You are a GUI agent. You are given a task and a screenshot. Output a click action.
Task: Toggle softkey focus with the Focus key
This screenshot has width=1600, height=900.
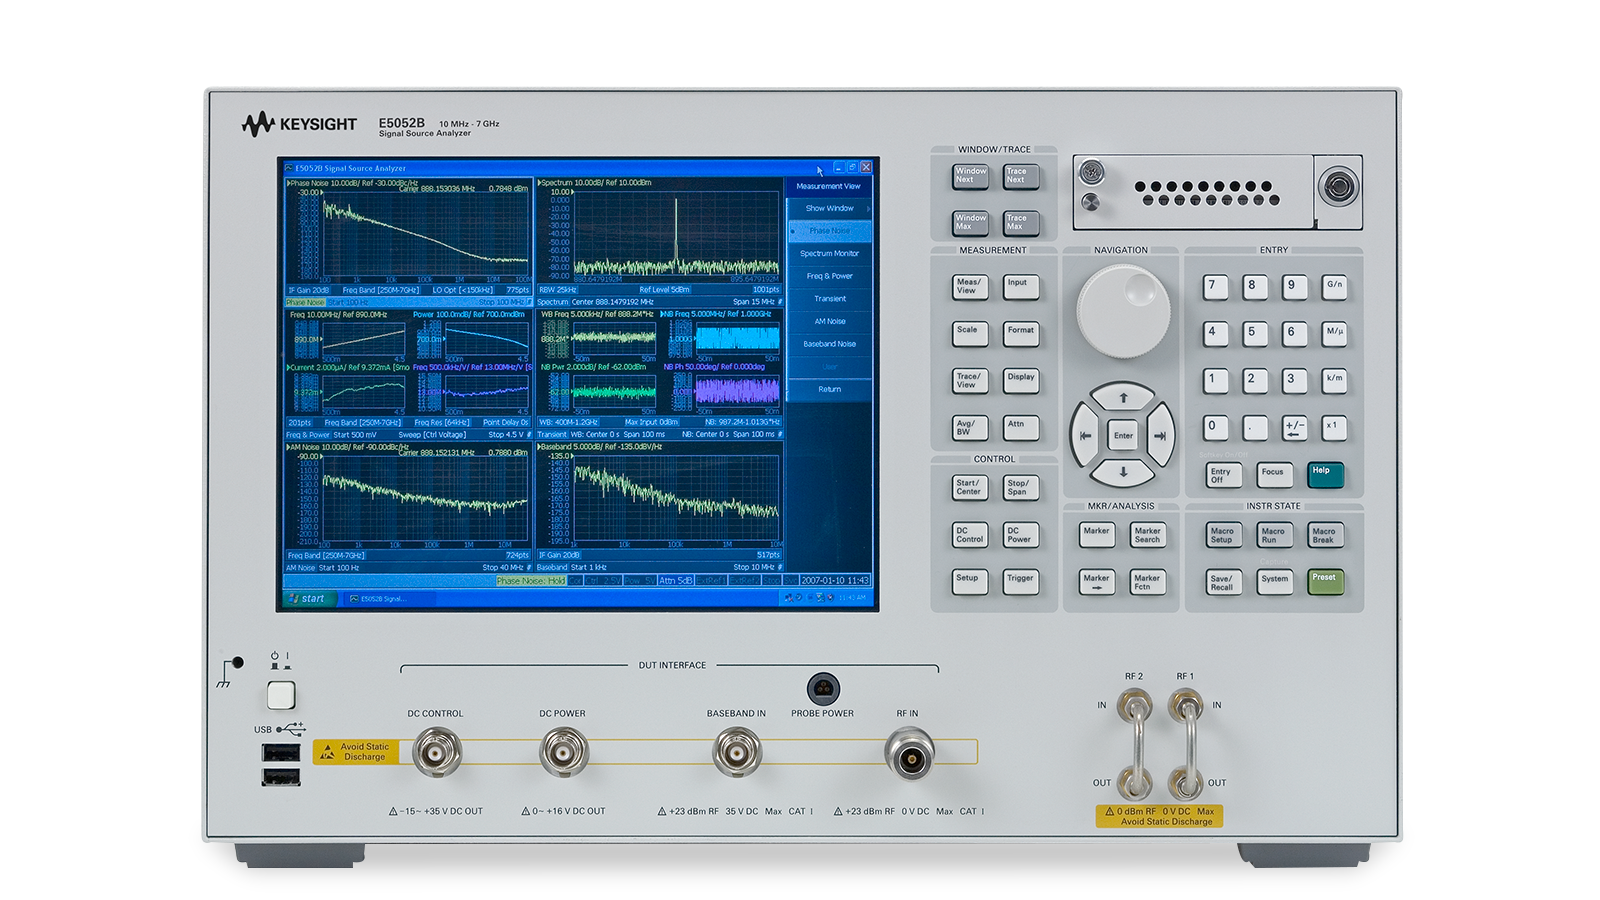[x=1273, y=475]
